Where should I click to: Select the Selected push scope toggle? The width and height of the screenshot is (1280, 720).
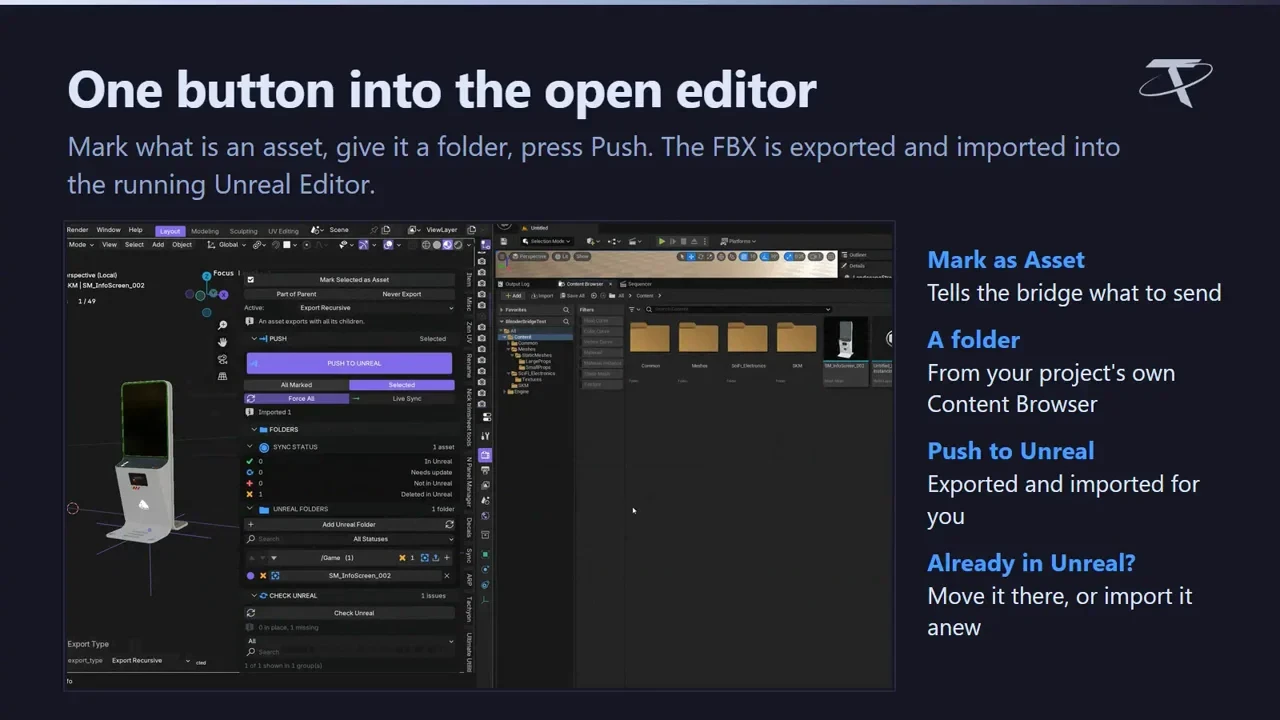click(x=401, y=385)
